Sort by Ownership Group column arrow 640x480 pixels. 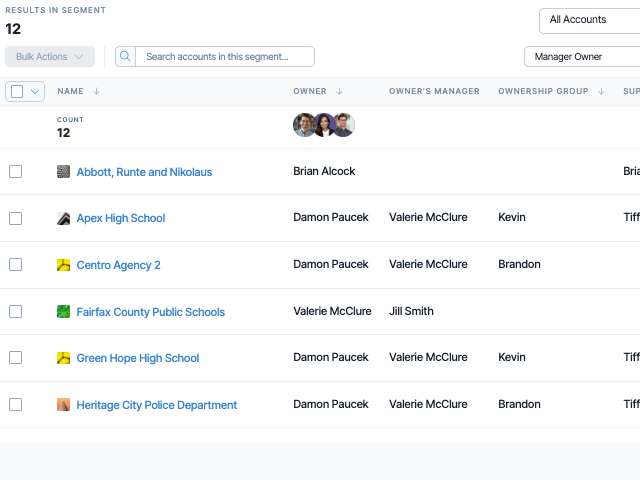601,91
